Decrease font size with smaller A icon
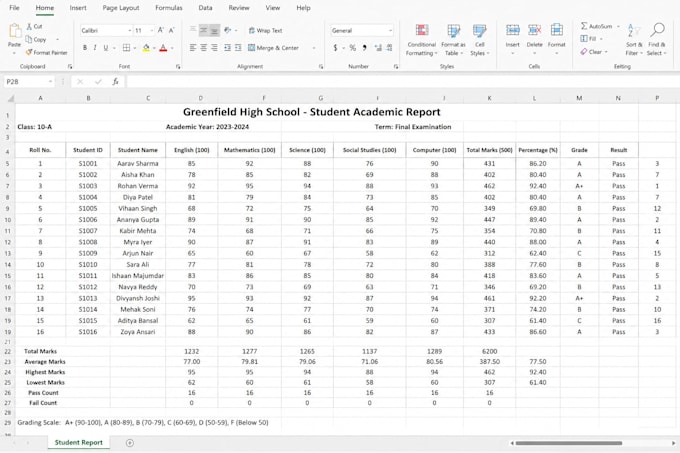This screenshot has height=453, width=680. pyautogui.click(x=172, y=30)
